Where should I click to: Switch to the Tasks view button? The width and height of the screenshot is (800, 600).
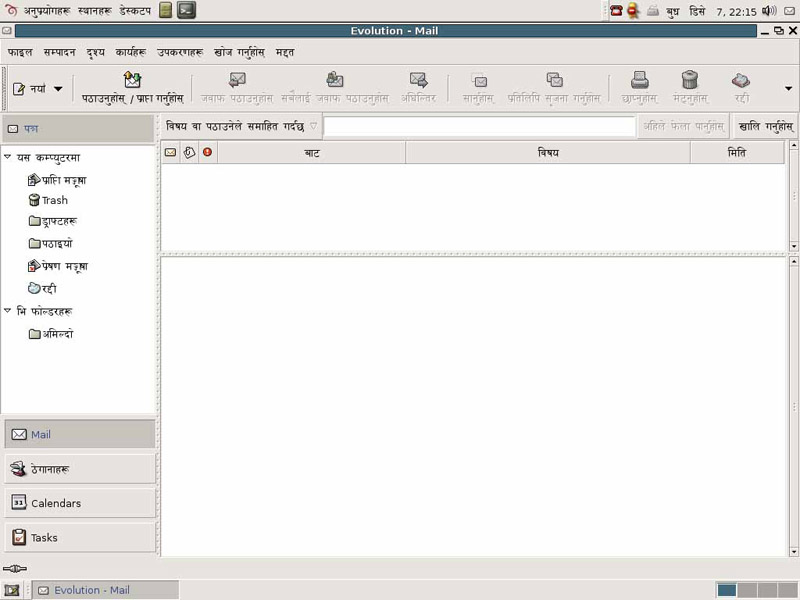78,537
